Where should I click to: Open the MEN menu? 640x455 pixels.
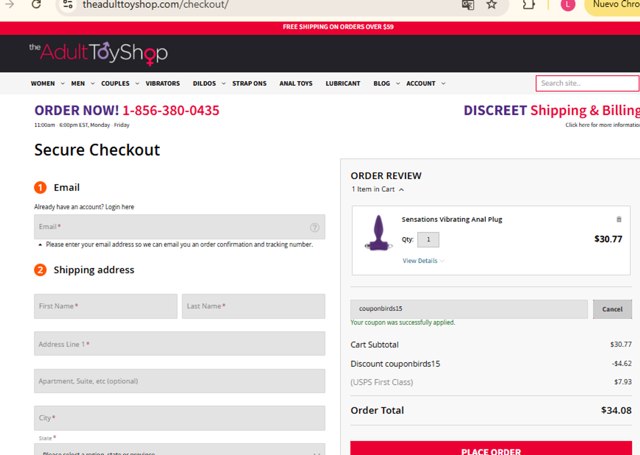click(78, 83)
